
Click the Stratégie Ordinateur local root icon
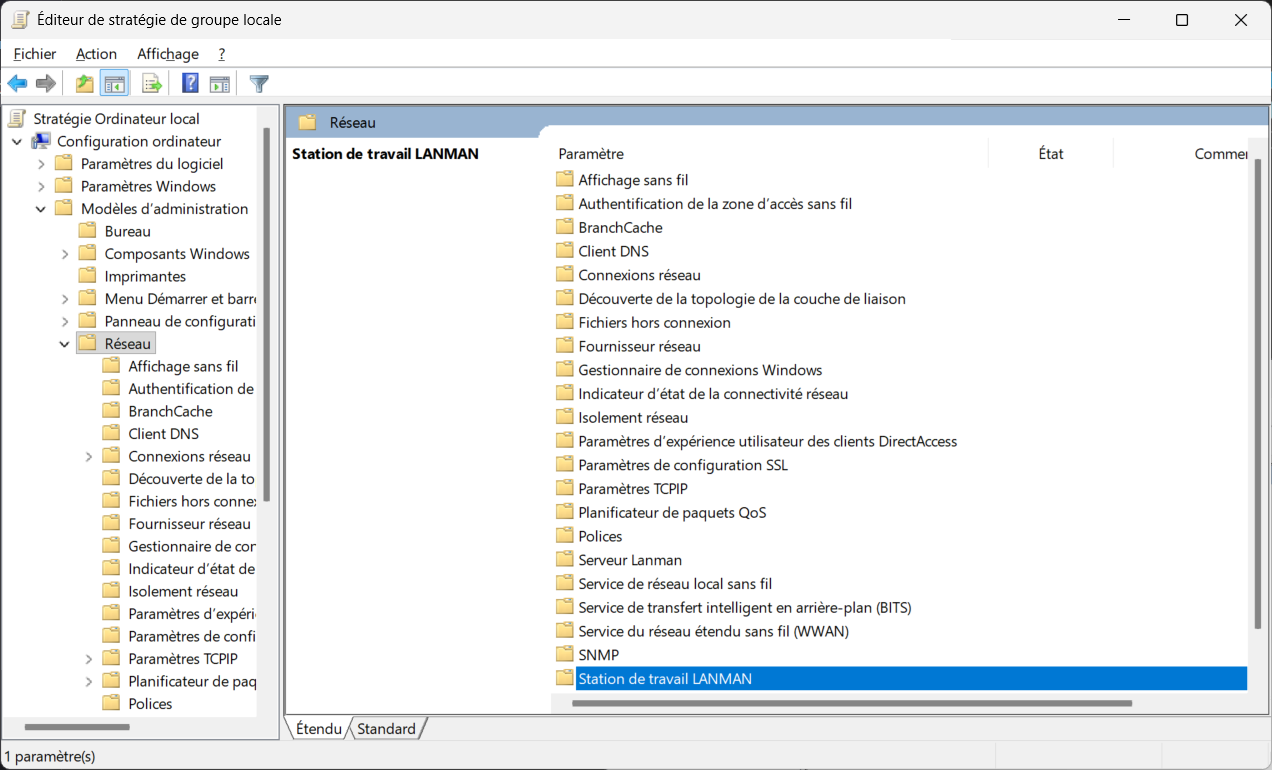click(x=17, y=119)
